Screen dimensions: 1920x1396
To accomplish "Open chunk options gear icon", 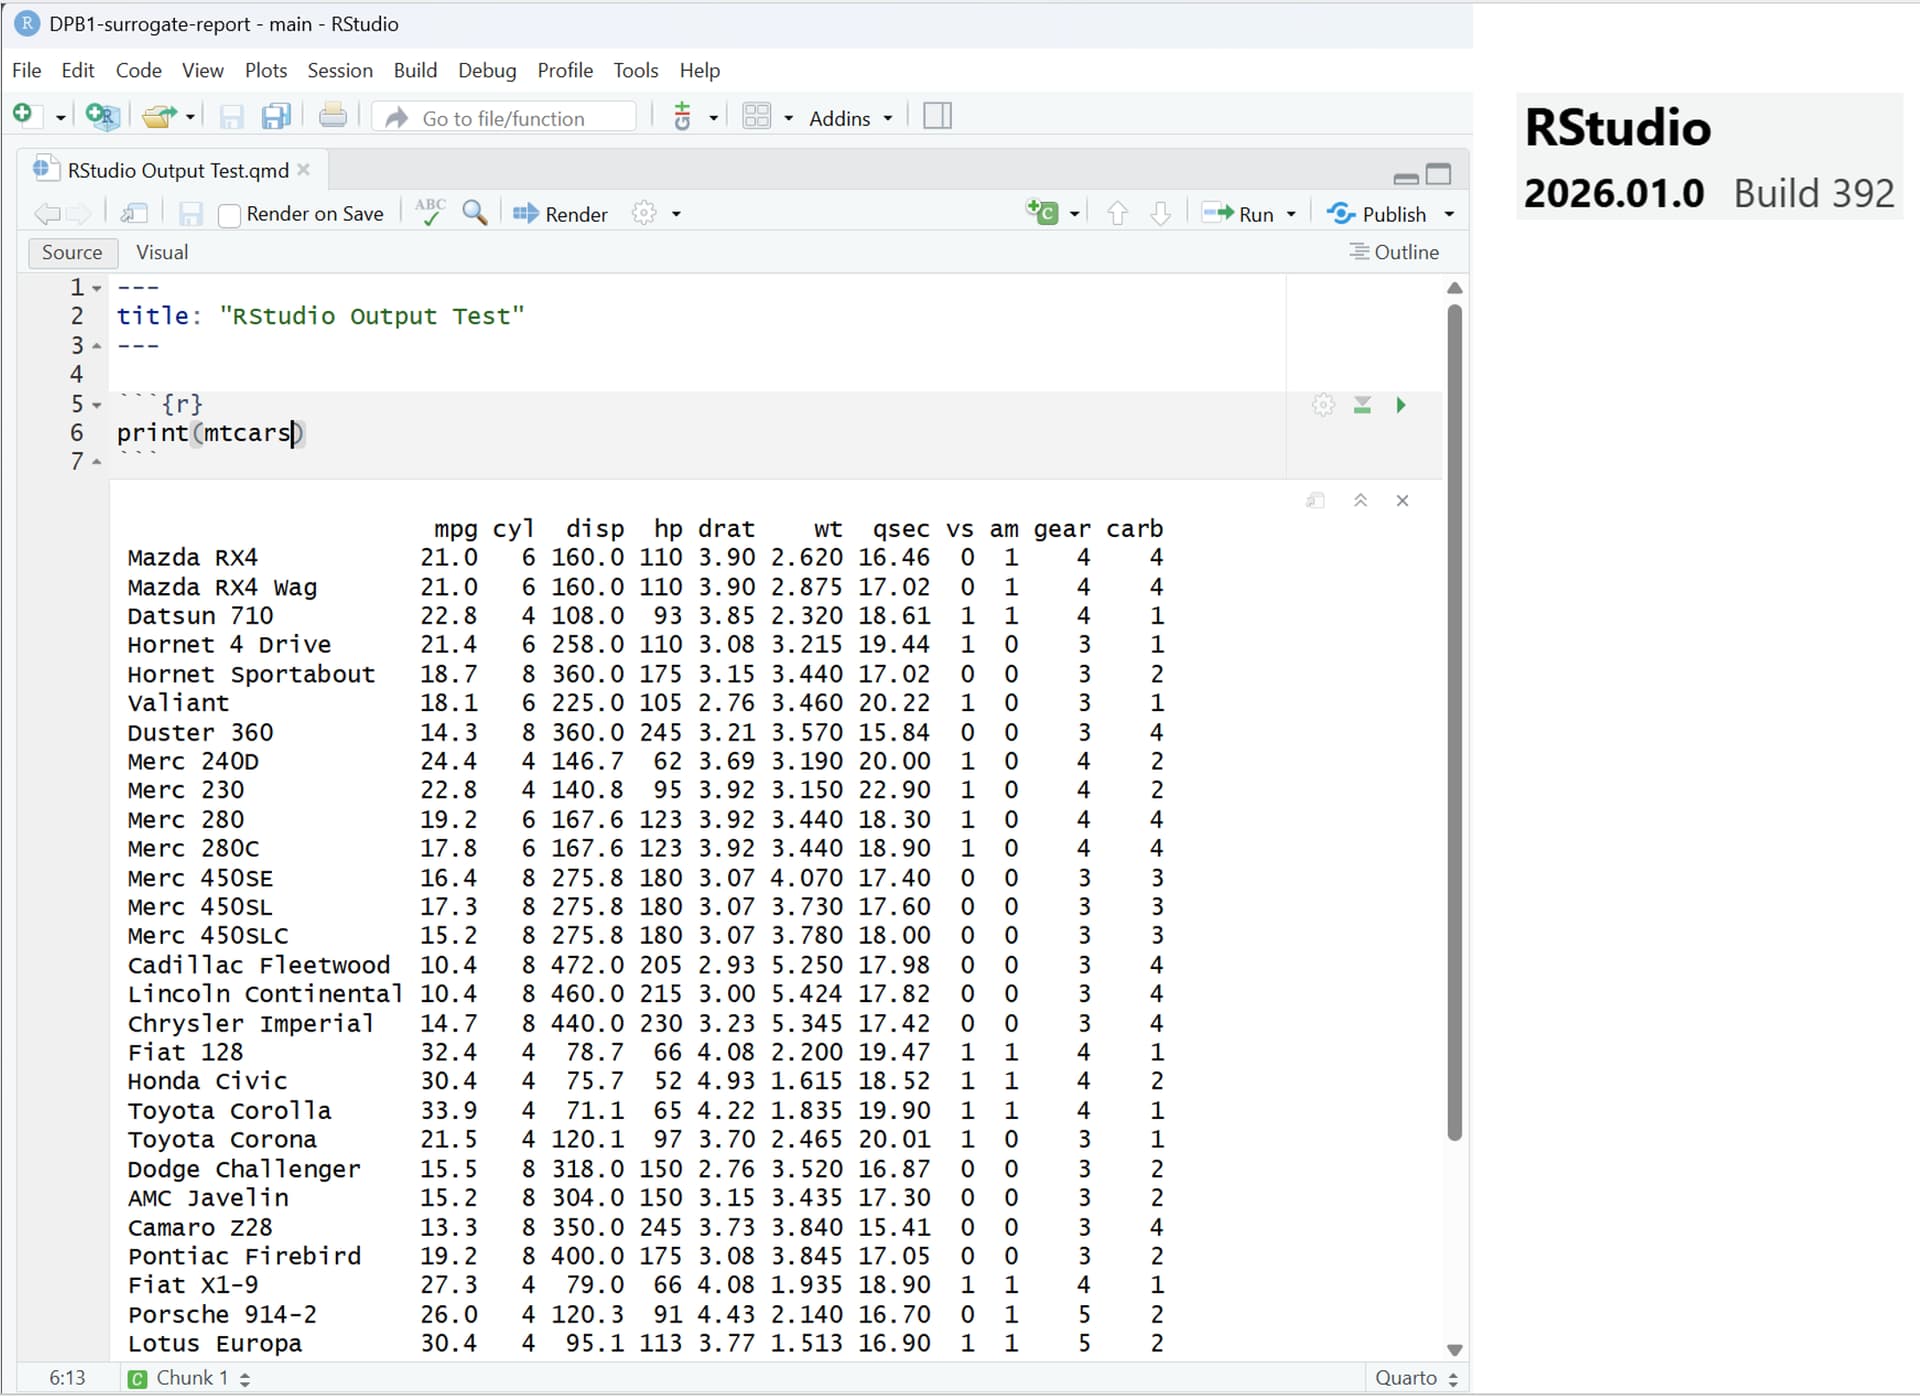I will click(1323, 405).
